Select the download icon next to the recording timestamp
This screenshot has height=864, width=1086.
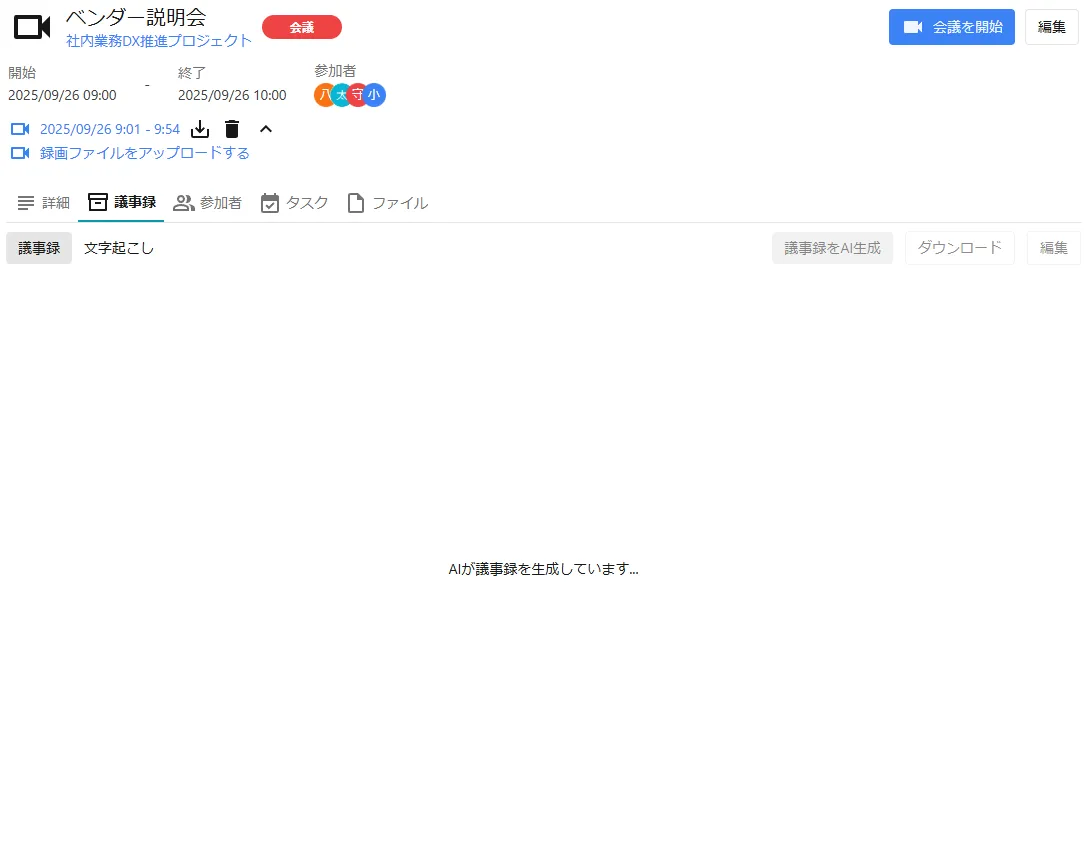(199, 129)
